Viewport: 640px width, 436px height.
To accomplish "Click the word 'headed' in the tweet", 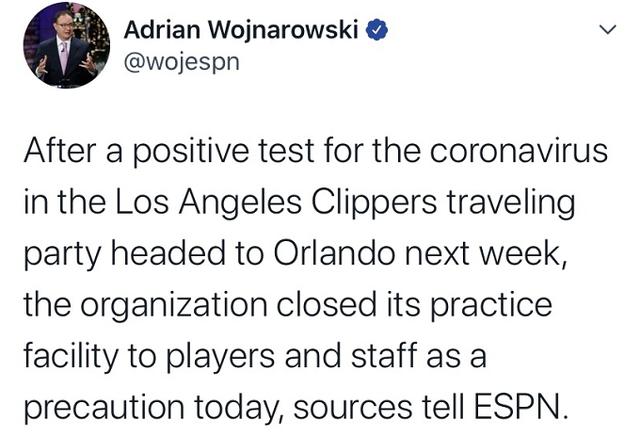I will [x=168, y=253].
